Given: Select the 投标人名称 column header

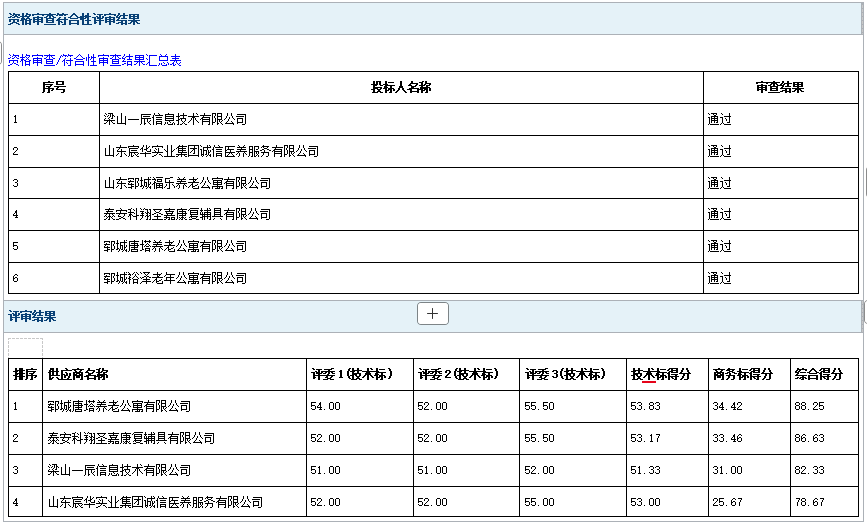Looking at the screenshot, I should click(x=400, y=88).
